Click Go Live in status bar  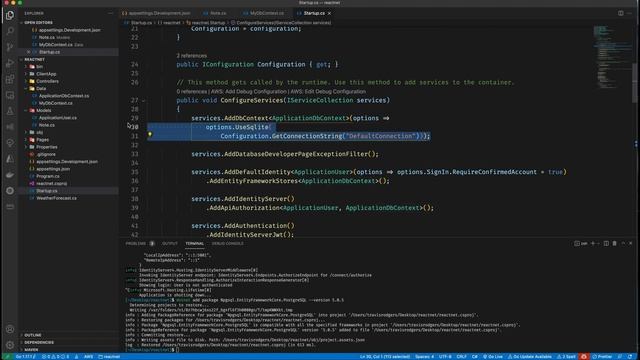(x=493, y=357)
